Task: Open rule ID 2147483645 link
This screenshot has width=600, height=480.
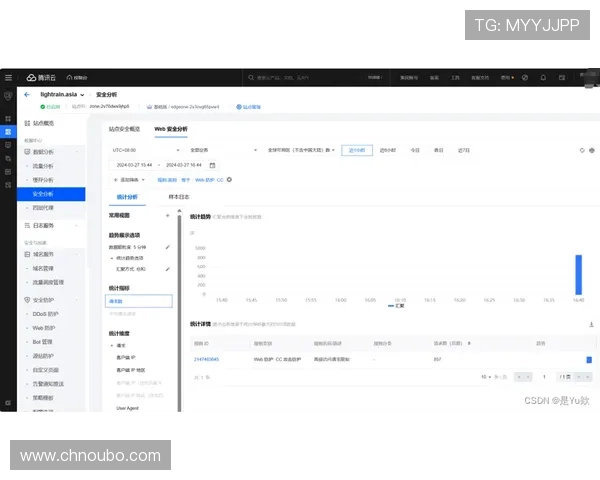Action: coord(207,358)
